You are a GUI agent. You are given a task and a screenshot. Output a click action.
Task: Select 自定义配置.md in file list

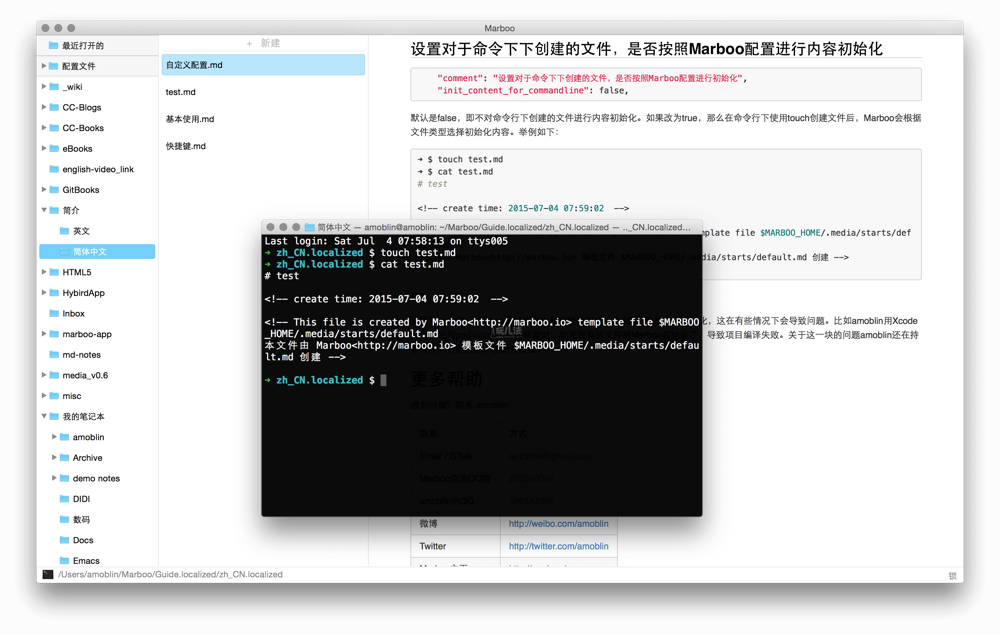coord(263,65)
